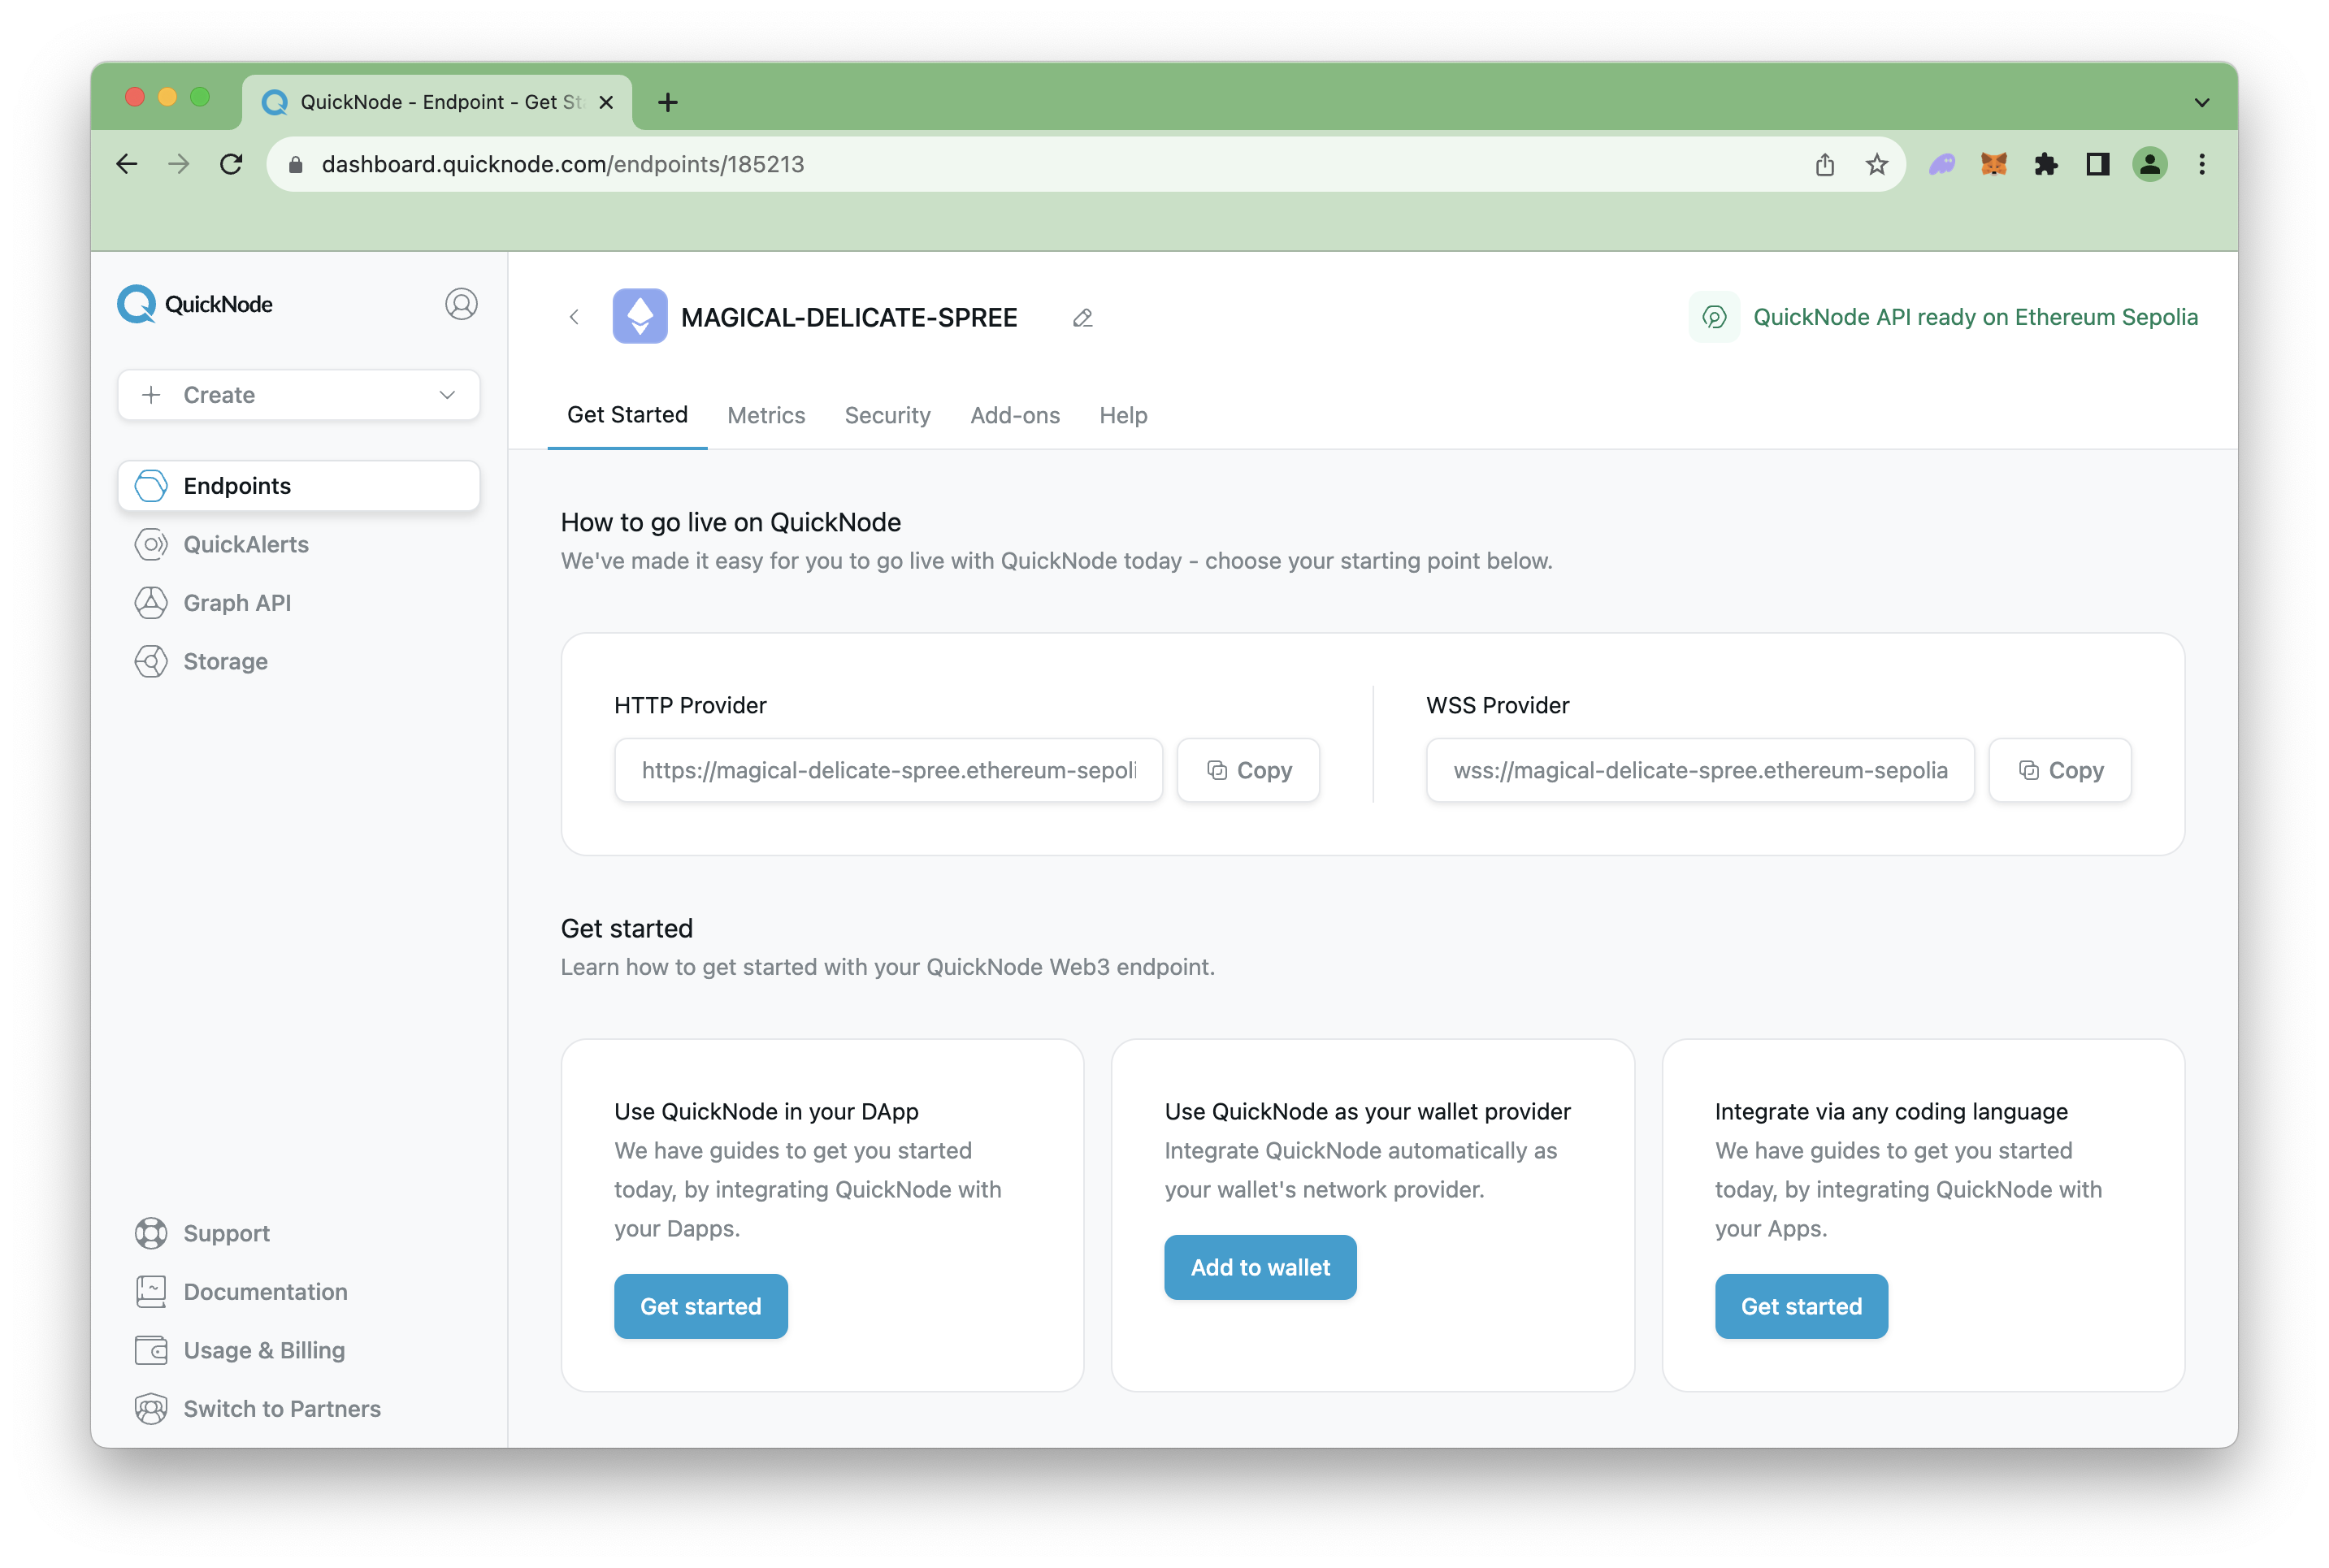Open Usage & Billing link
The height and width of the screenshot is (1568, 2329).
pos(264,1351)
